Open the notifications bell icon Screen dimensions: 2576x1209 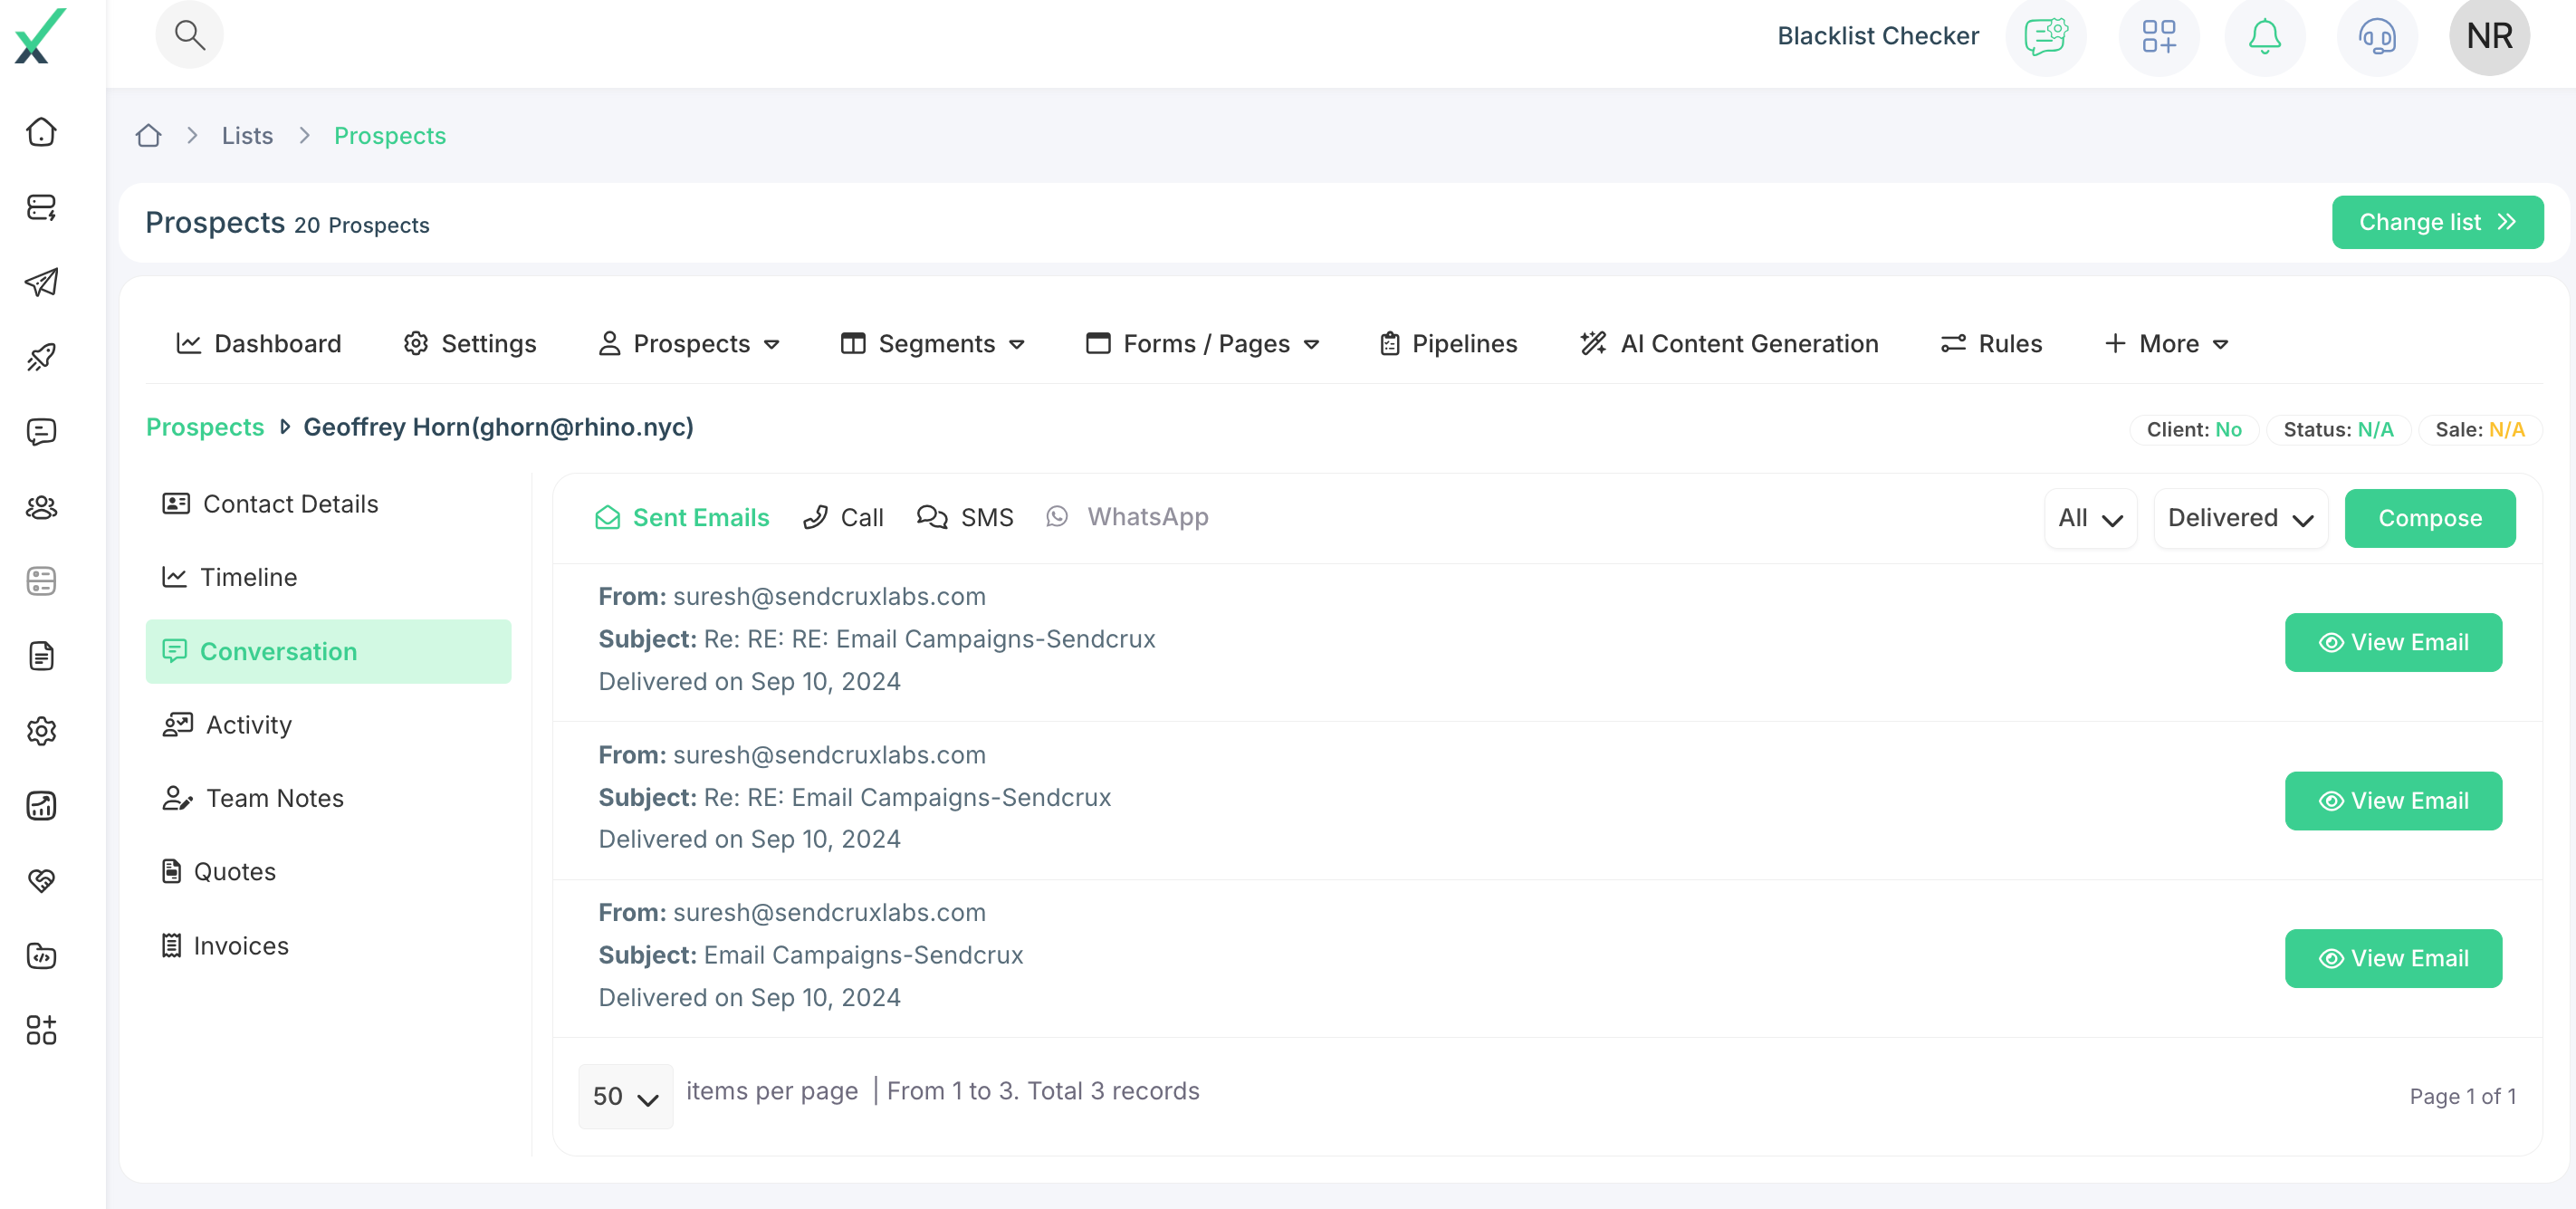tap(2264, 37)
